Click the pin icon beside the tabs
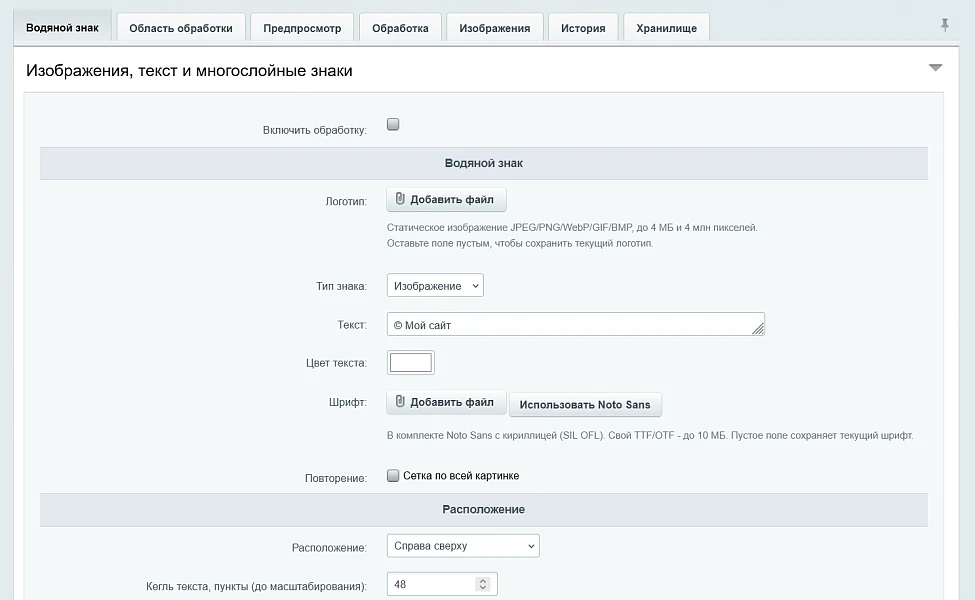Screen dimensions: 975x600 [945, 25]
